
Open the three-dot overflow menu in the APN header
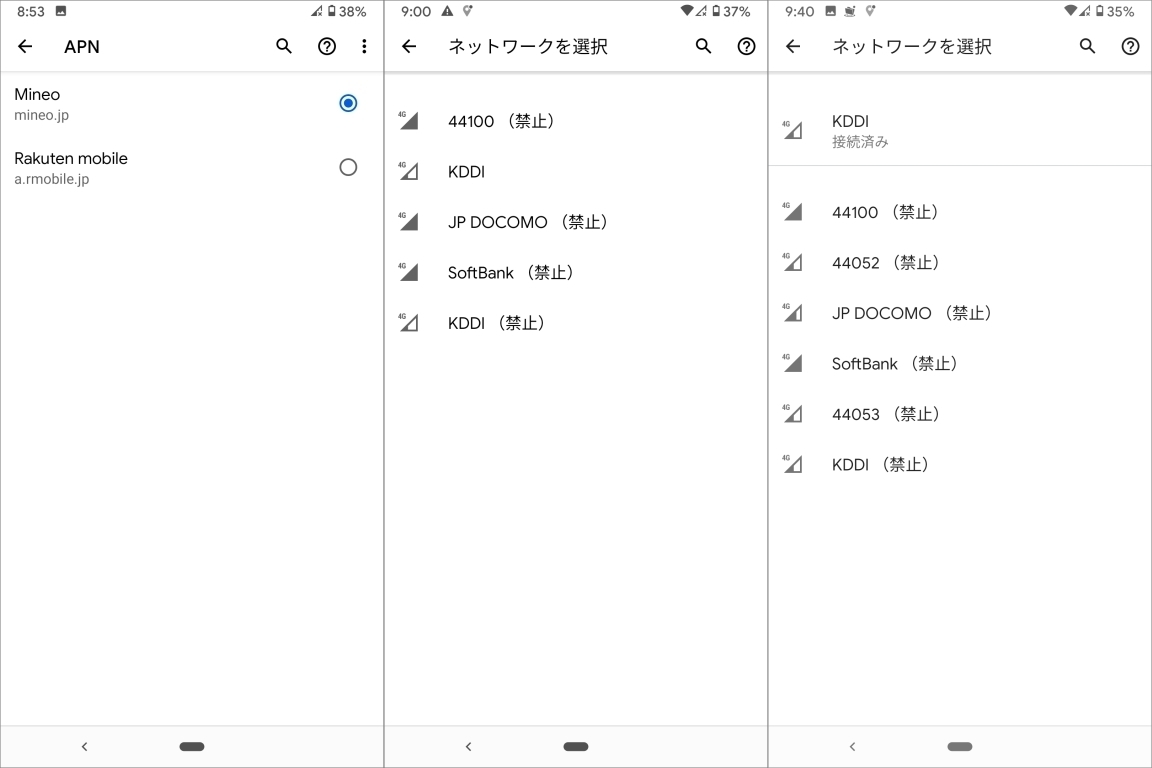364,46
